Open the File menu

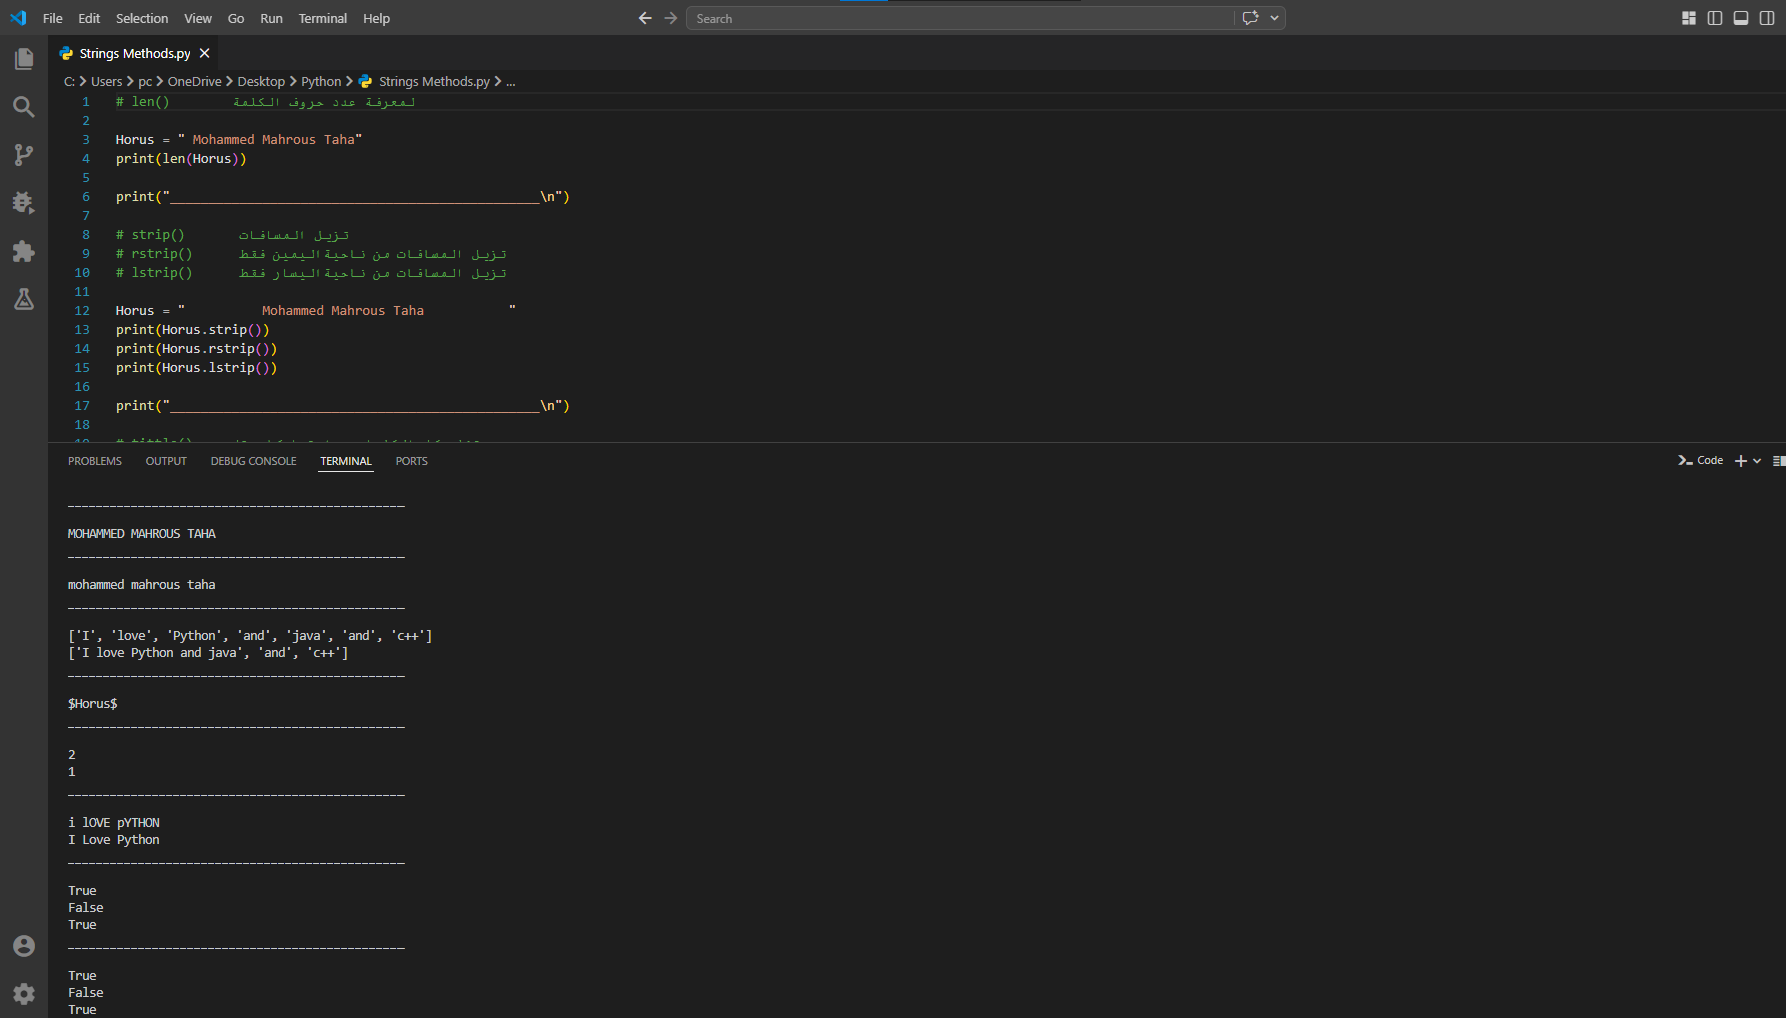coord(53,18)
